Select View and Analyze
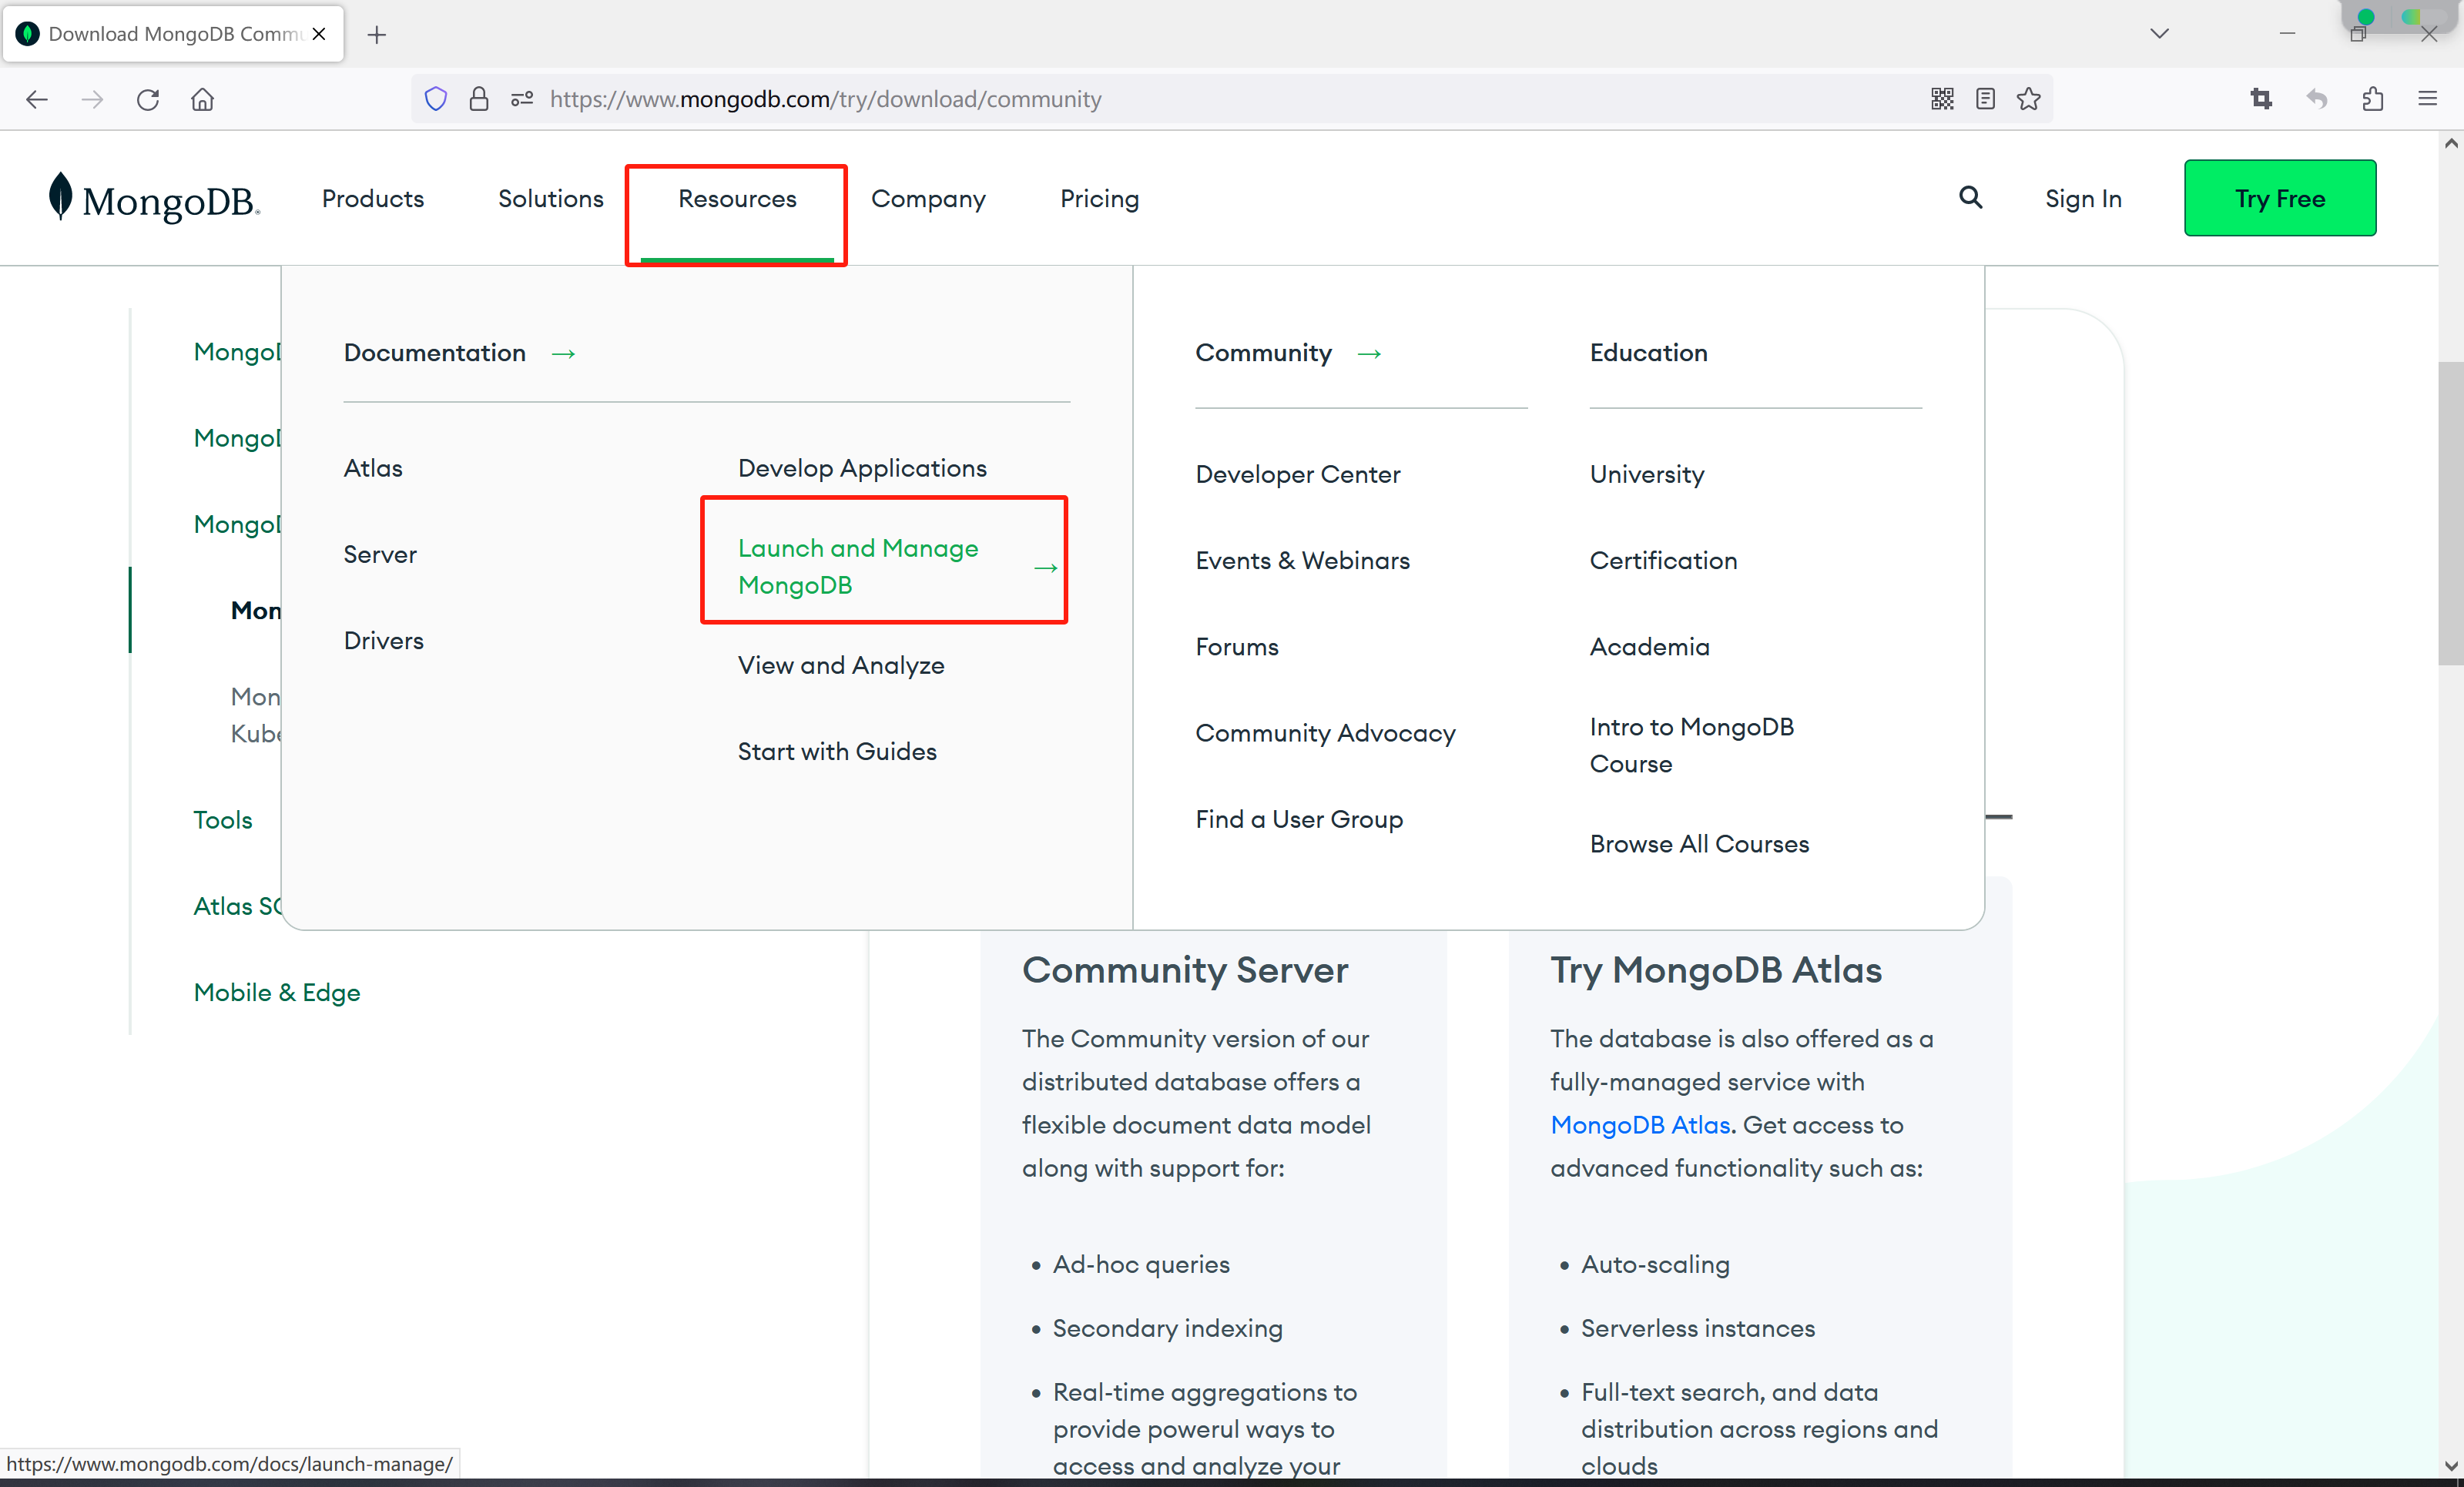2464x1487 pixels. (841, 665)
